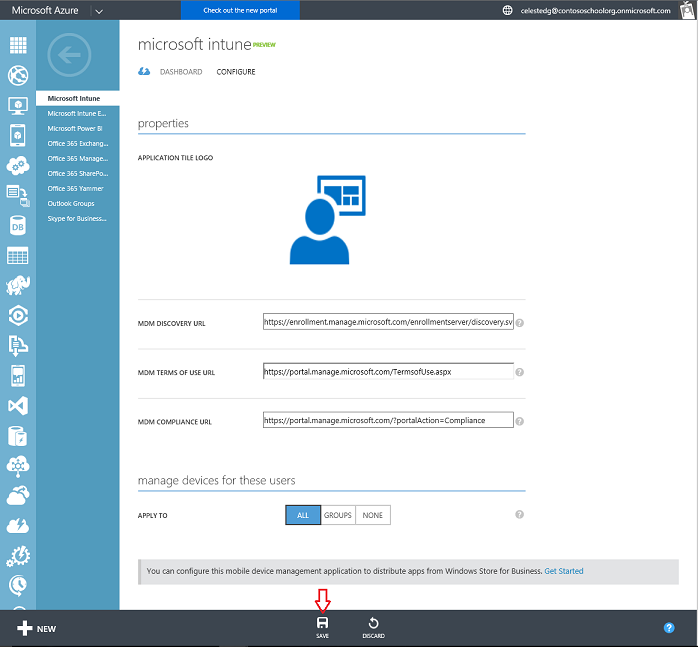Select GROUPS in the Apply To options
The width and height of the screenshot is (698, 647).
click(338, 515)
